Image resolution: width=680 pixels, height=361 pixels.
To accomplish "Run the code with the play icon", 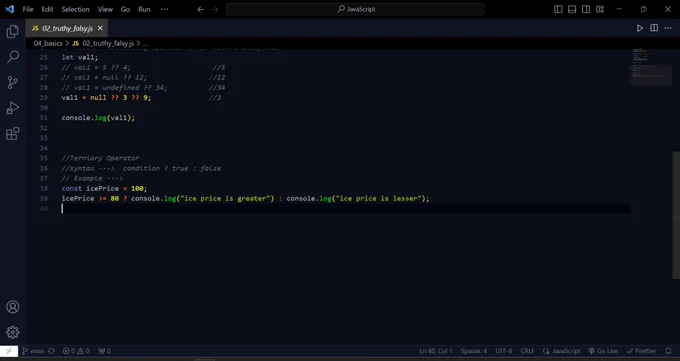I will click(x=640, y=28).
